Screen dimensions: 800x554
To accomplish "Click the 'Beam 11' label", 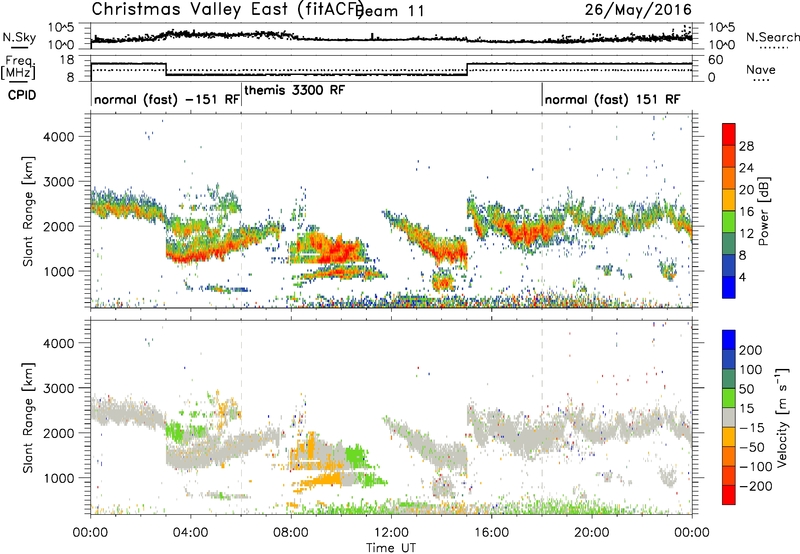I will tap(390, 11).
